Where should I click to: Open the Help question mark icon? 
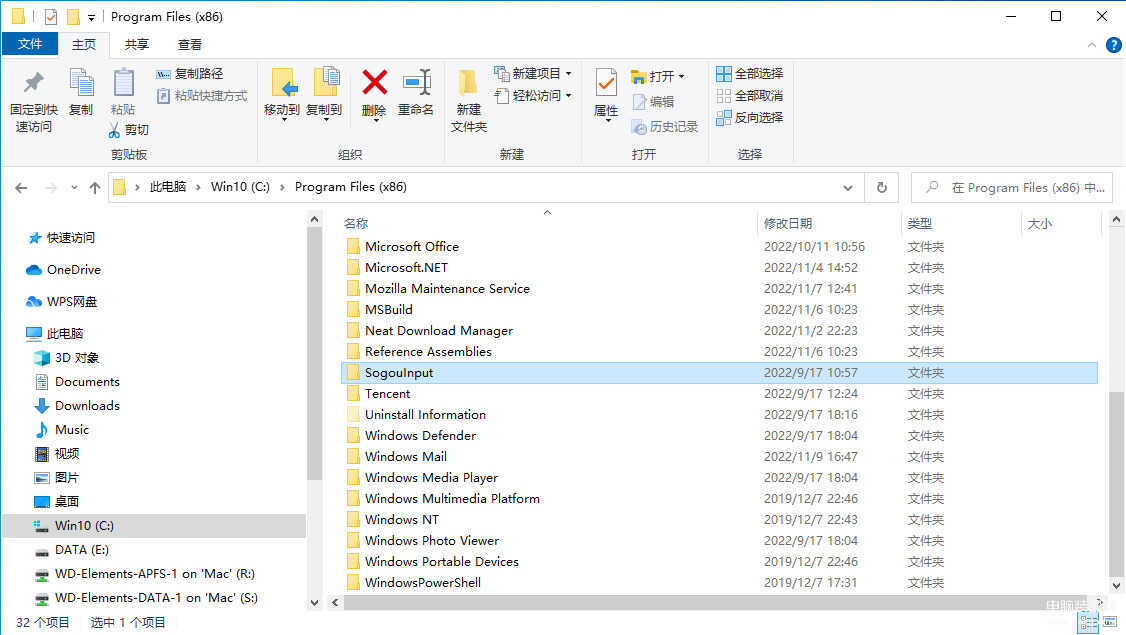1113,45
